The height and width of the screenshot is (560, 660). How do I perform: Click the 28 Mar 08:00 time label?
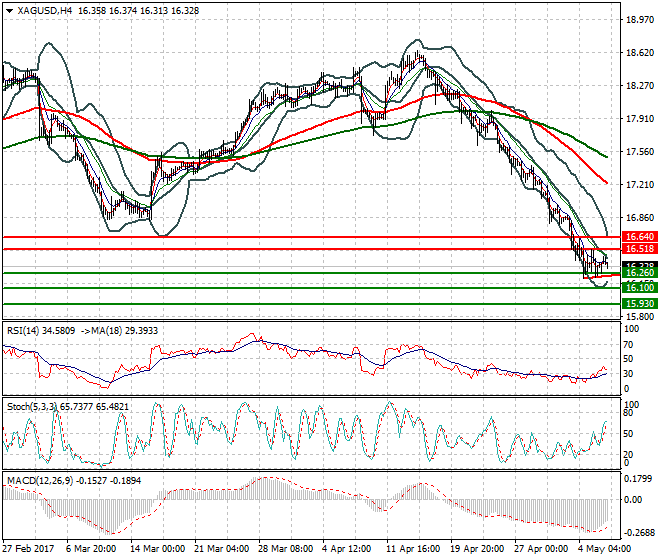pos(285,549)
